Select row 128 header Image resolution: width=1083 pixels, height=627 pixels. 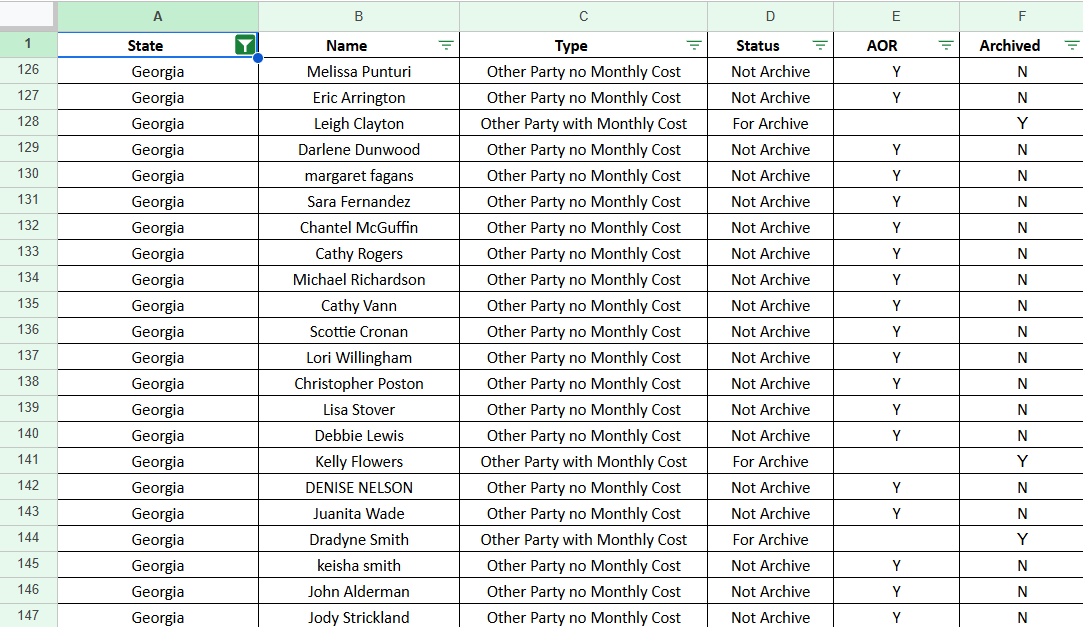pos(28,122)
